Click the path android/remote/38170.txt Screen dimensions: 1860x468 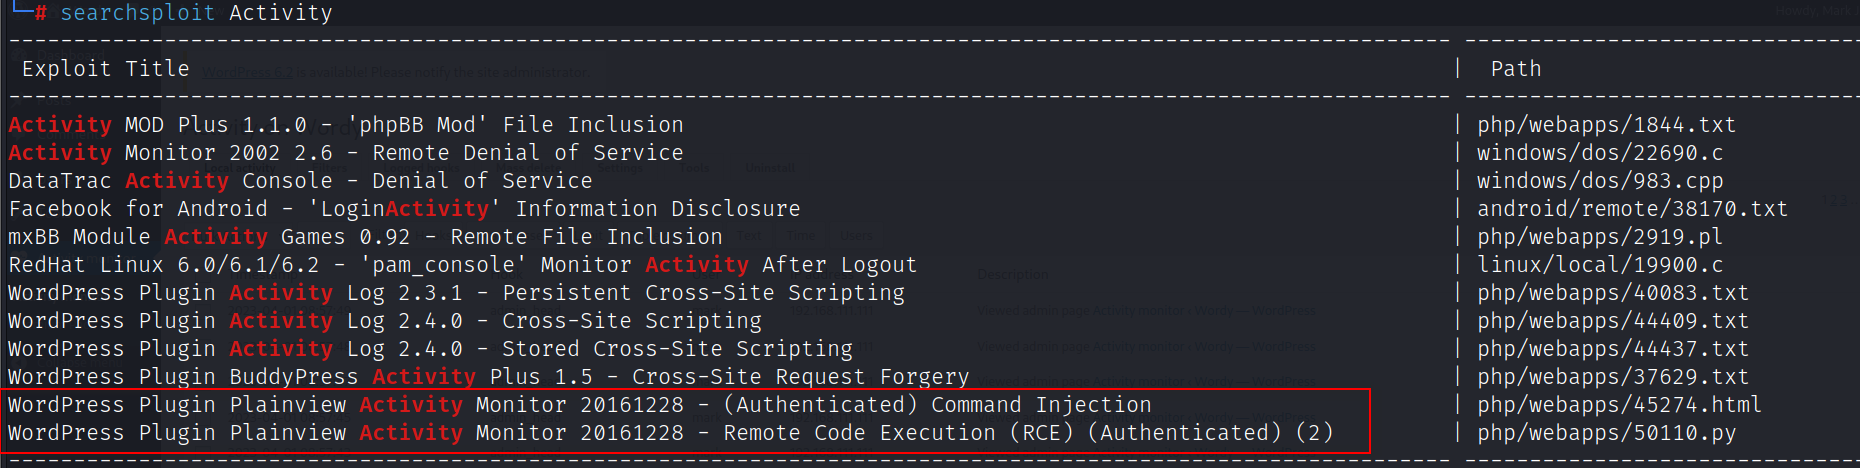click(x=1632, y=209)
